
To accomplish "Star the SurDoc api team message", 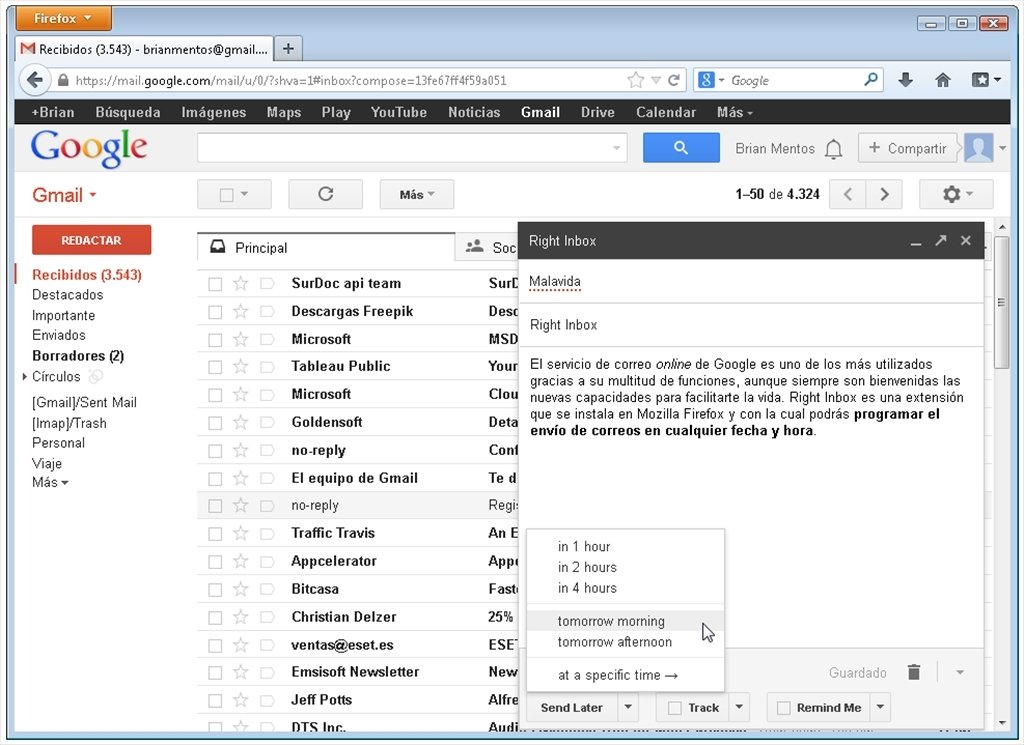I will pos(240,283).
